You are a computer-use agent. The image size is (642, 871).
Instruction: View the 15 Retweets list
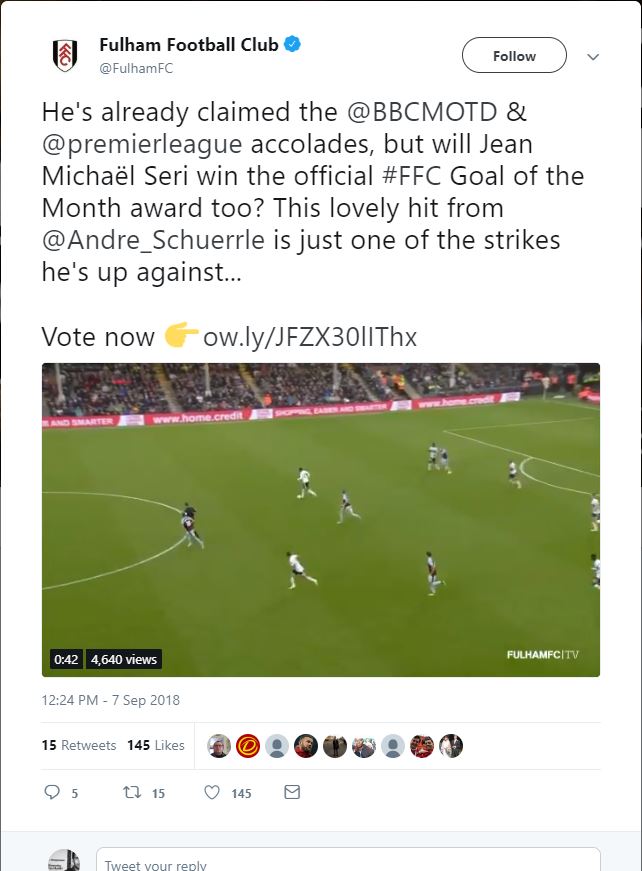79,745
